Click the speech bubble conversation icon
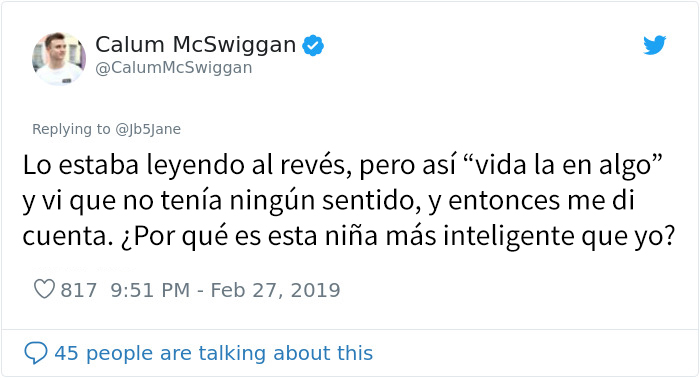This screenshot has height=378, width=700. [x=36, y=353]
